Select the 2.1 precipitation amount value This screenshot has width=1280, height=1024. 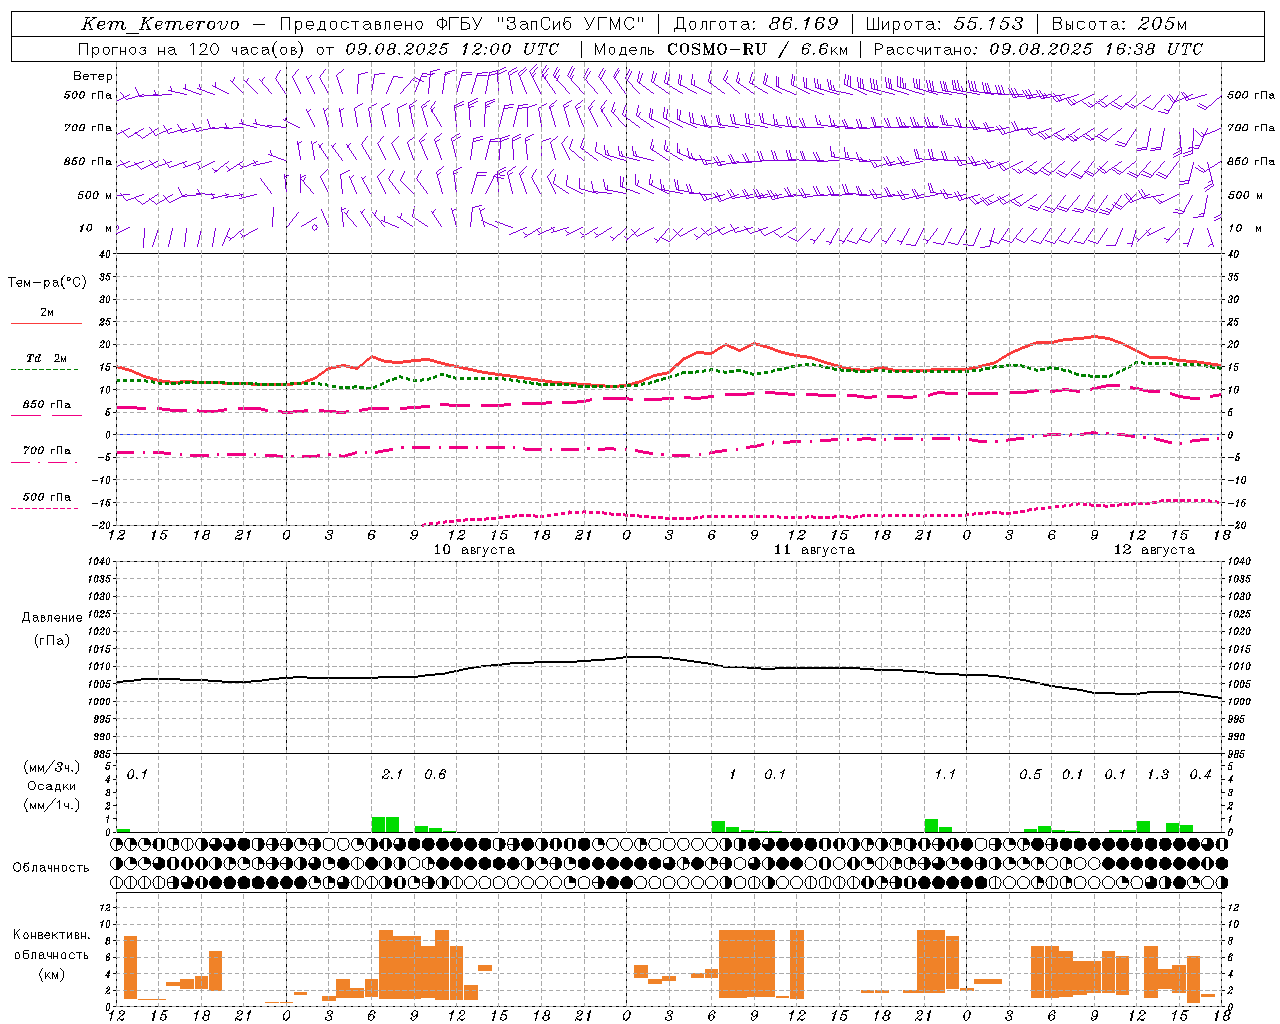tap(392, 775)
